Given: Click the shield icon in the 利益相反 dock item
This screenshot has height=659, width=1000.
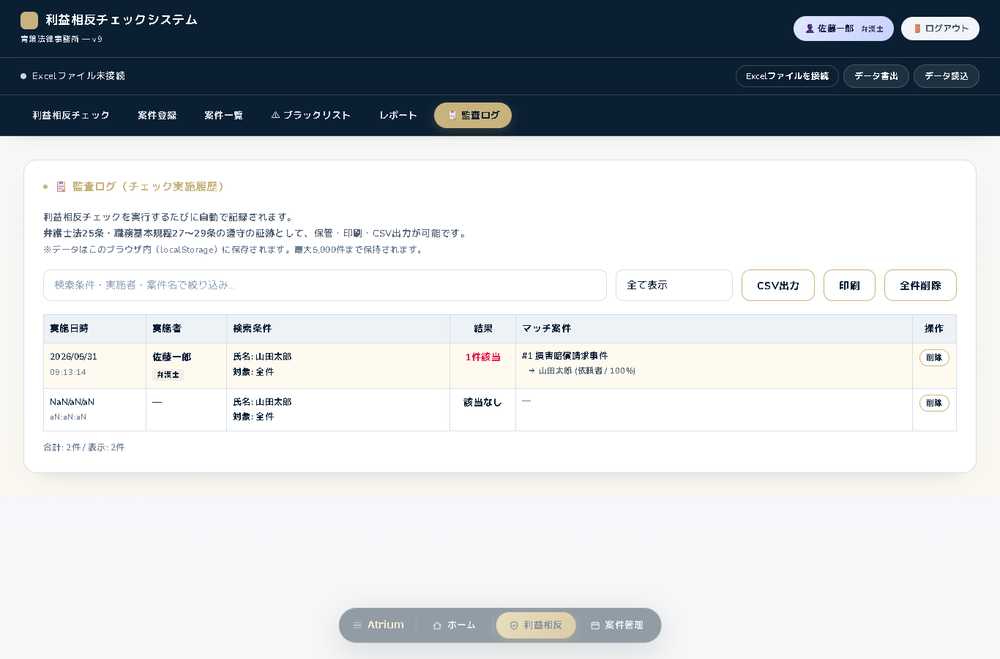Looking at the screenshot, I should pyautogui.click(x=514, y=625).
